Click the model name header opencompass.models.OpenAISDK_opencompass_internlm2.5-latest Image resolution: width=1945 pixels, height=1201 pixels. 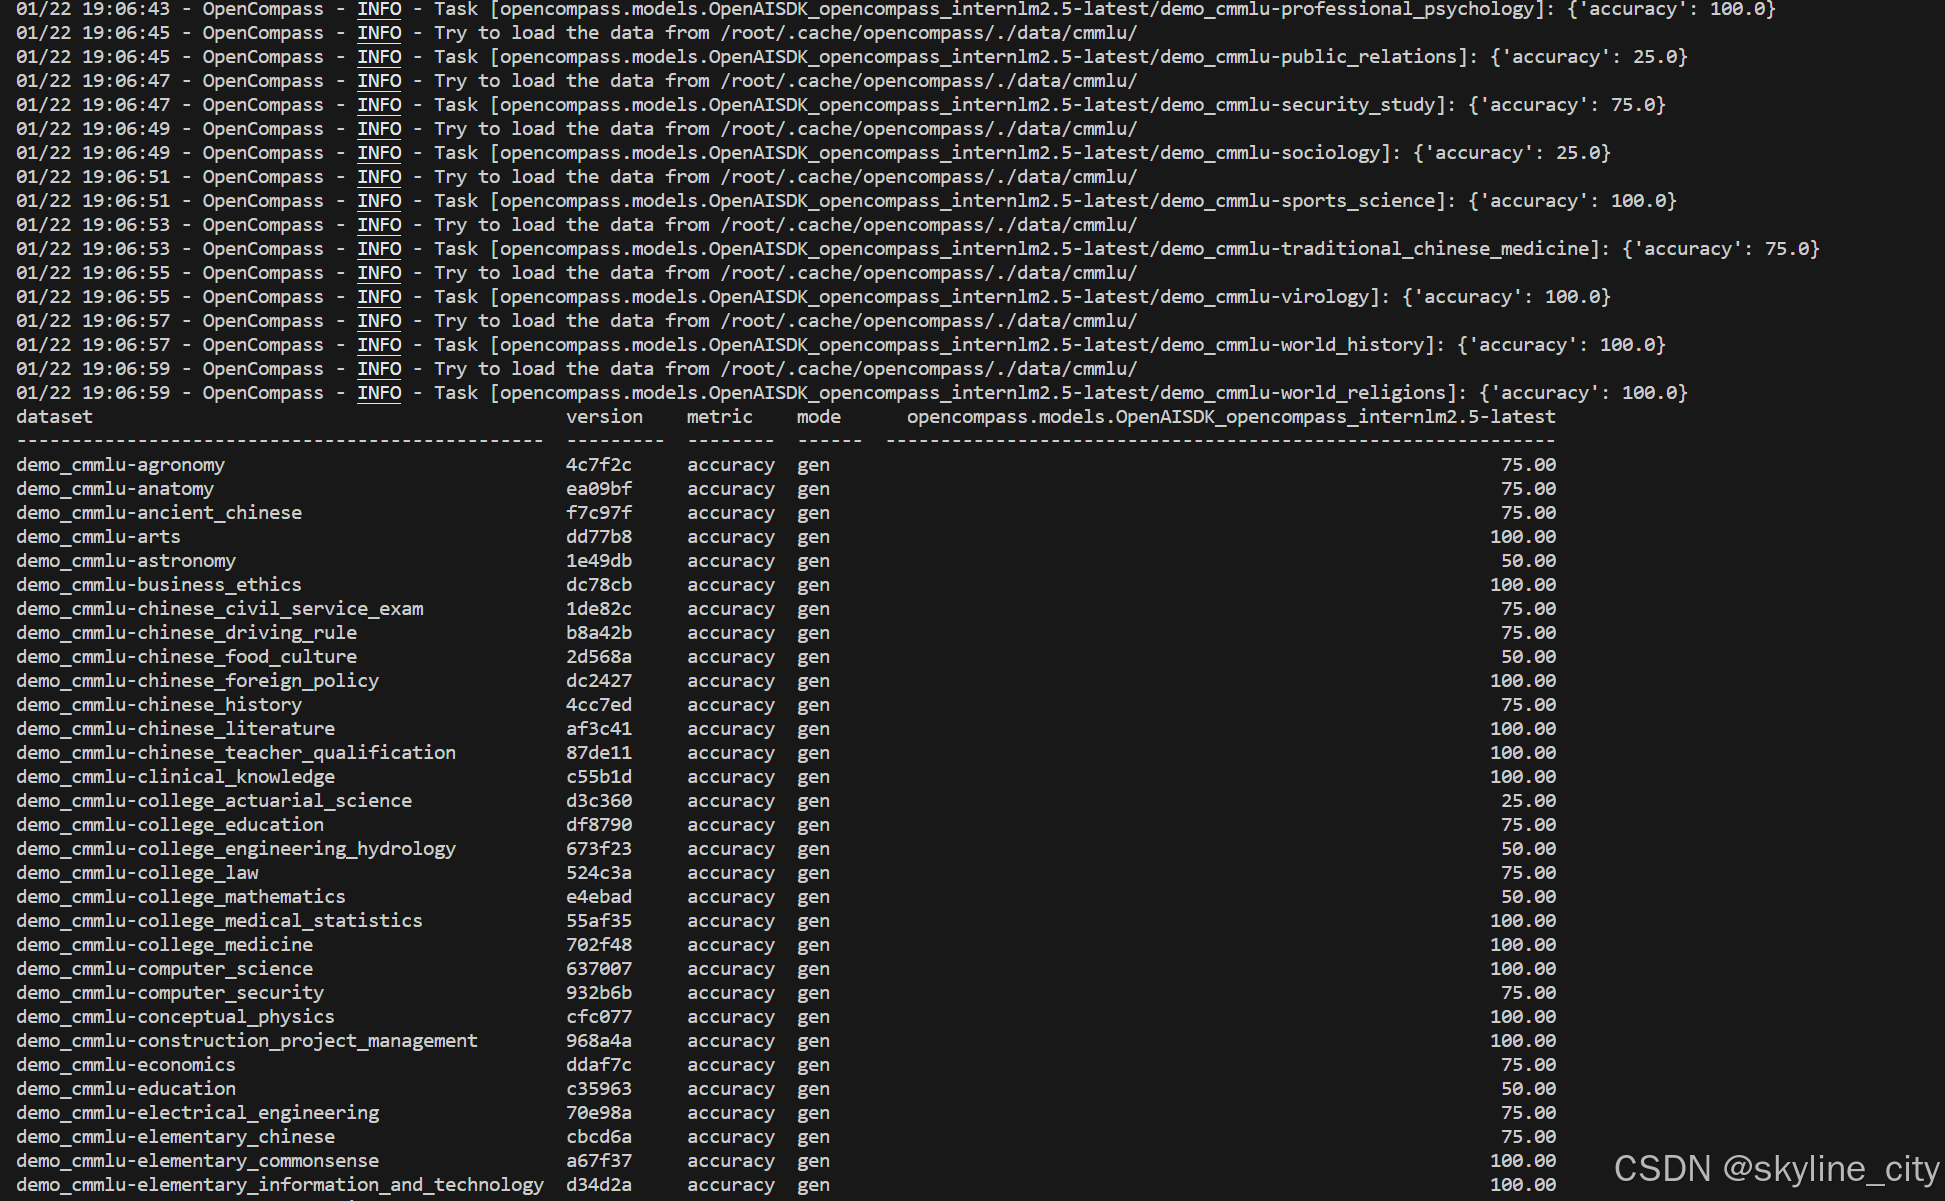click(1230, 417)
